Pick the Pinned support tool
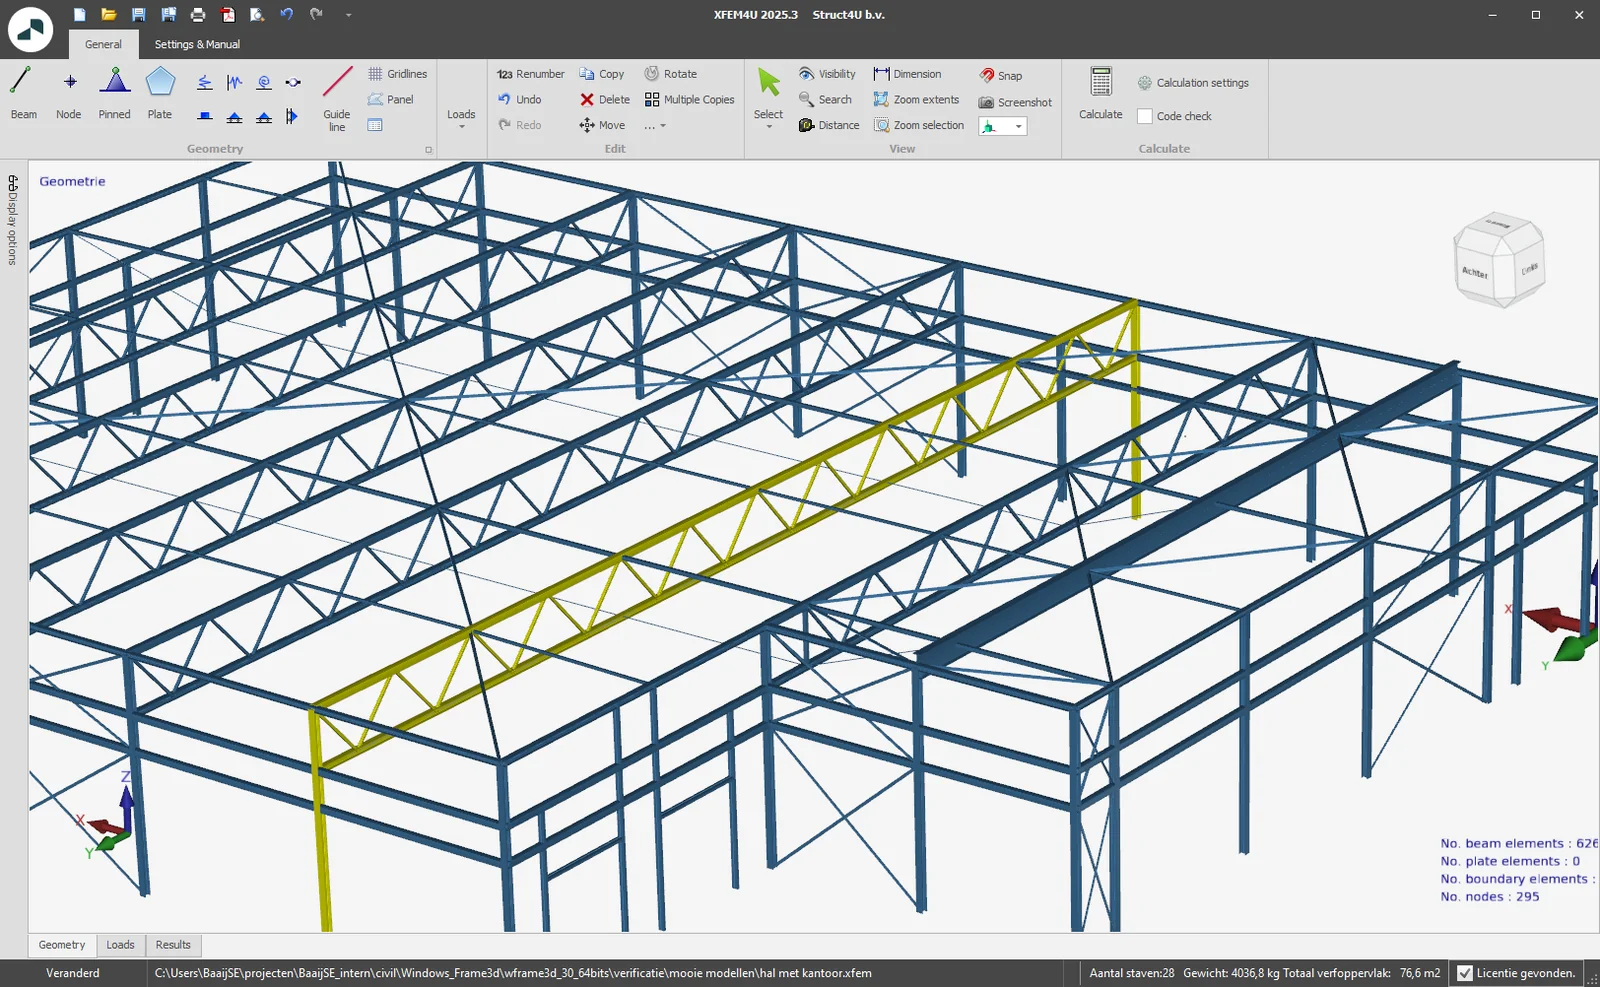Image resolution: width=1600 pixels, height=987 pixels. (115, 93)
